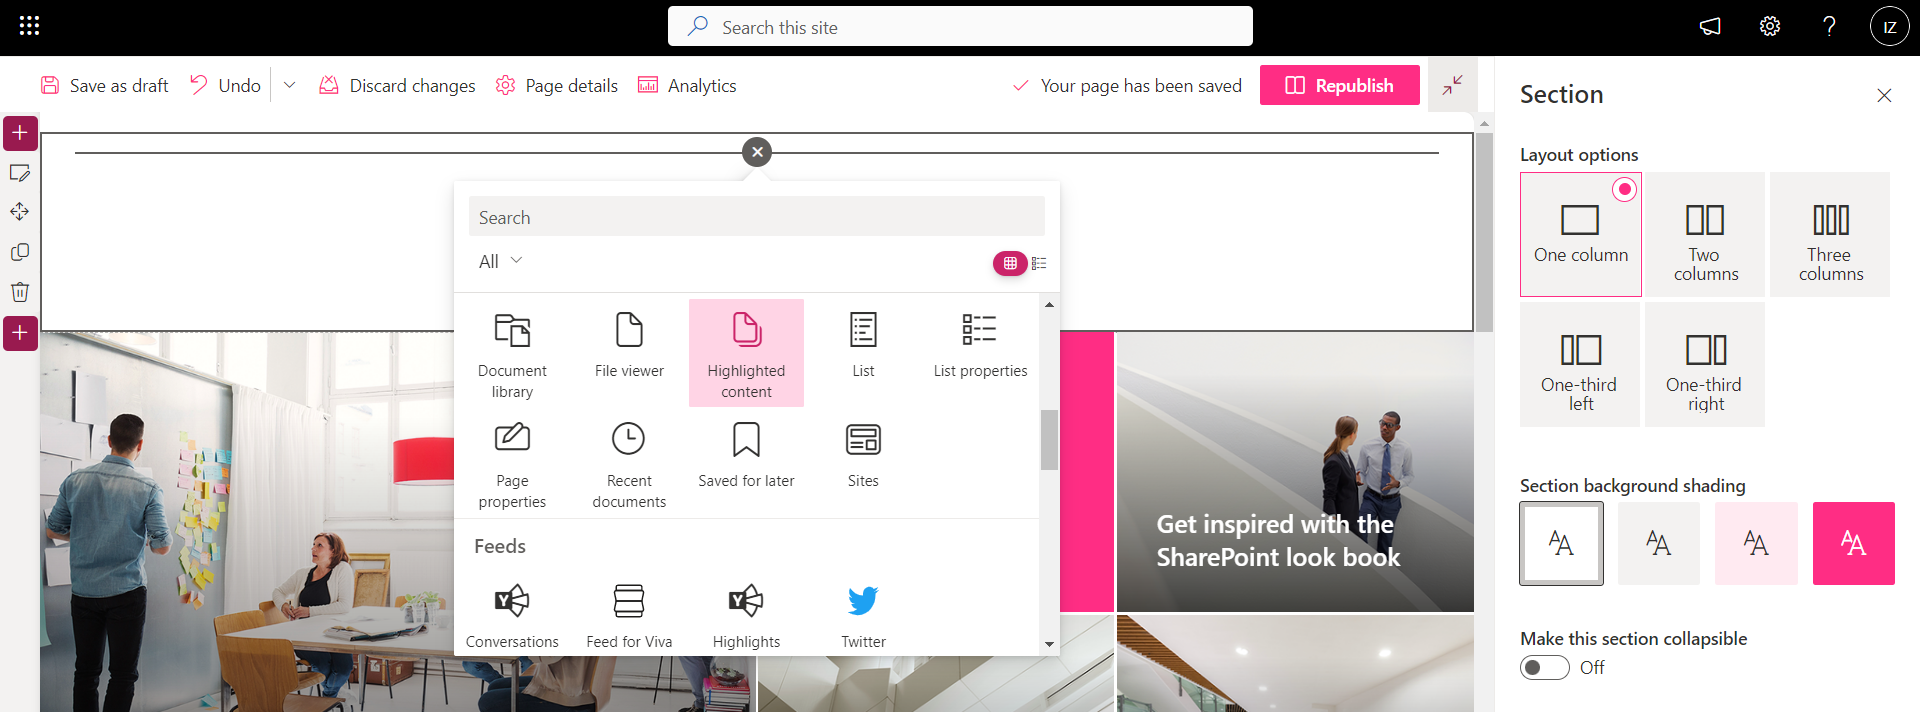Viewport: 1920px width, 712px height.
Task: Open Page details from toolbar
Action: pyautogui.click(x=557, y=86)
